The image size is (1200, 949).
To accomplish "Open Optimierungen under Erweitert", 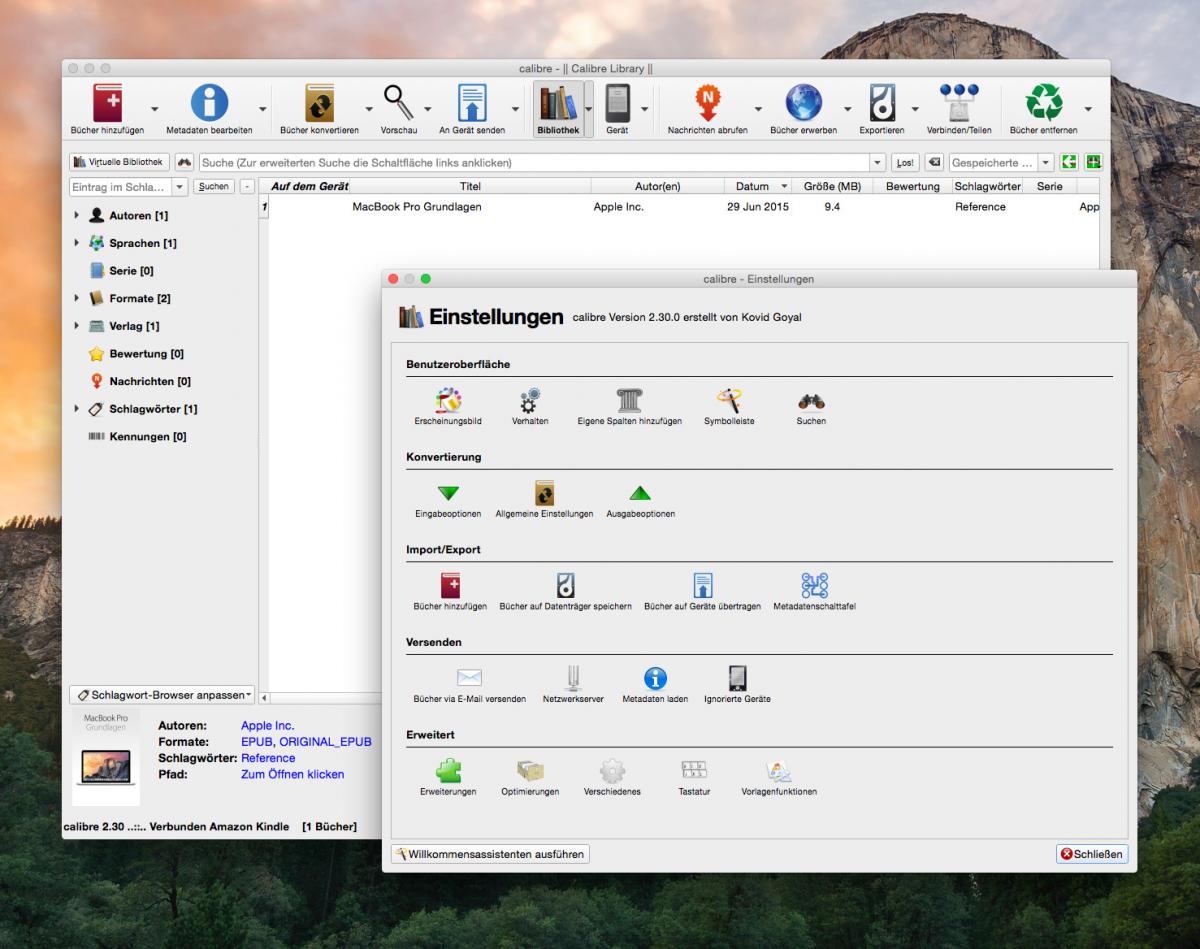I will [530, 770].
